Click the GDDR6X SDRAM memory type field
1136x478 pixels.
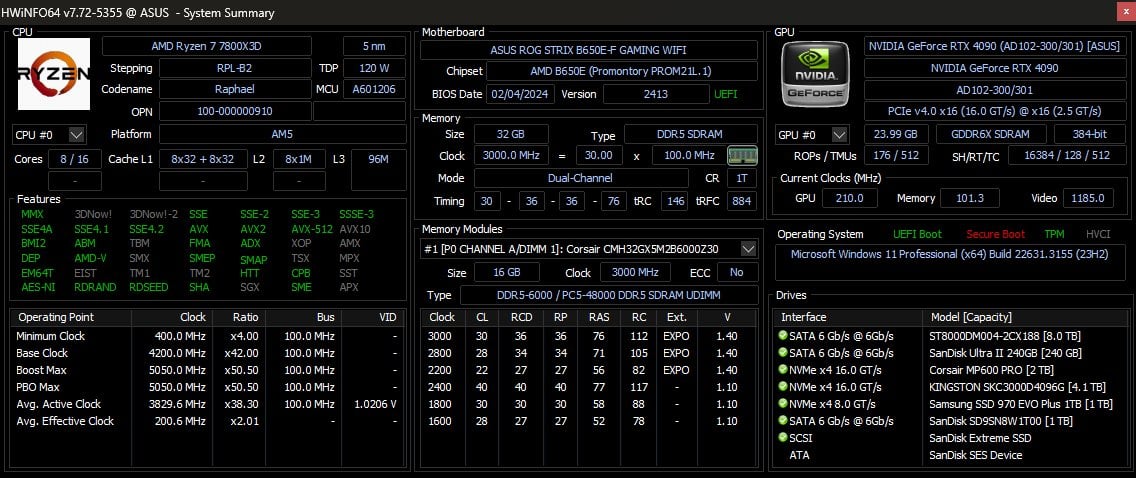(x=991, y=135)
